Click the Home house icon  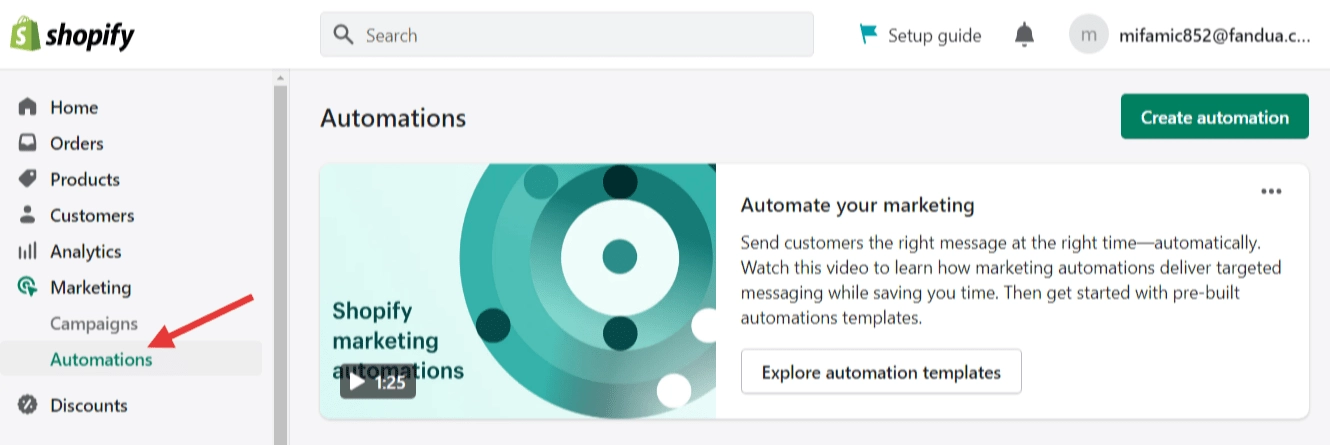[x=28, y=107]
